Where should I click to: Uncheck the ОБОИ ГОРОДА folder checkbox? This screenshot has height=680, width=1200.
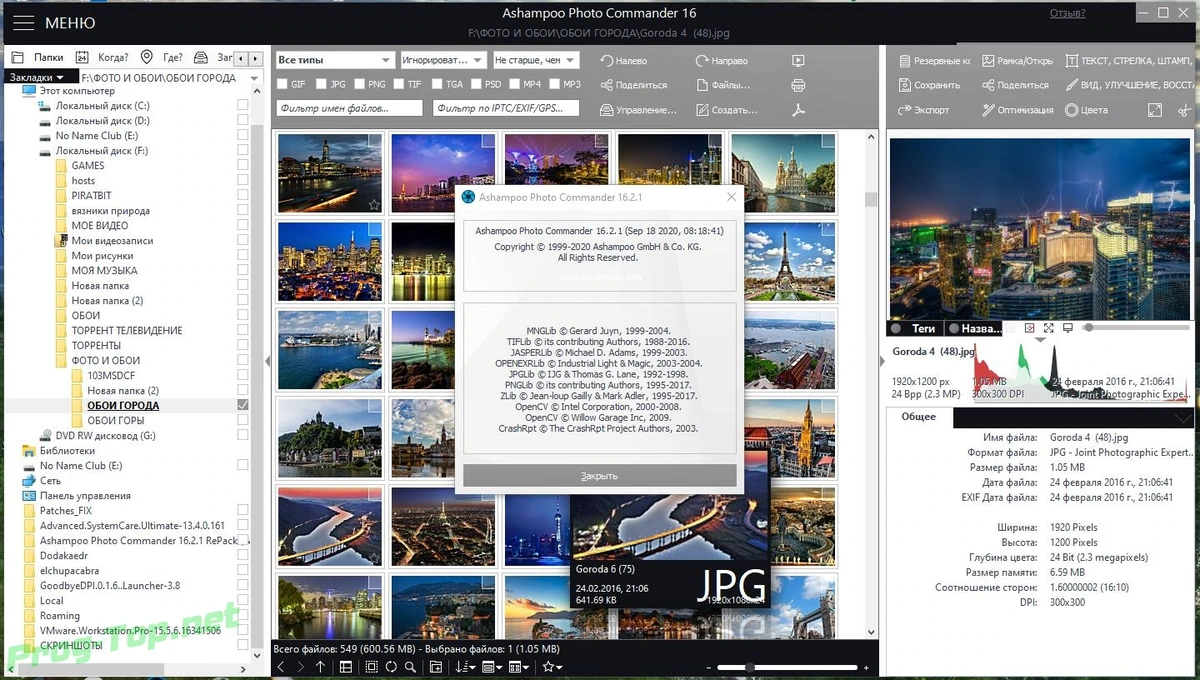(243, 406)
